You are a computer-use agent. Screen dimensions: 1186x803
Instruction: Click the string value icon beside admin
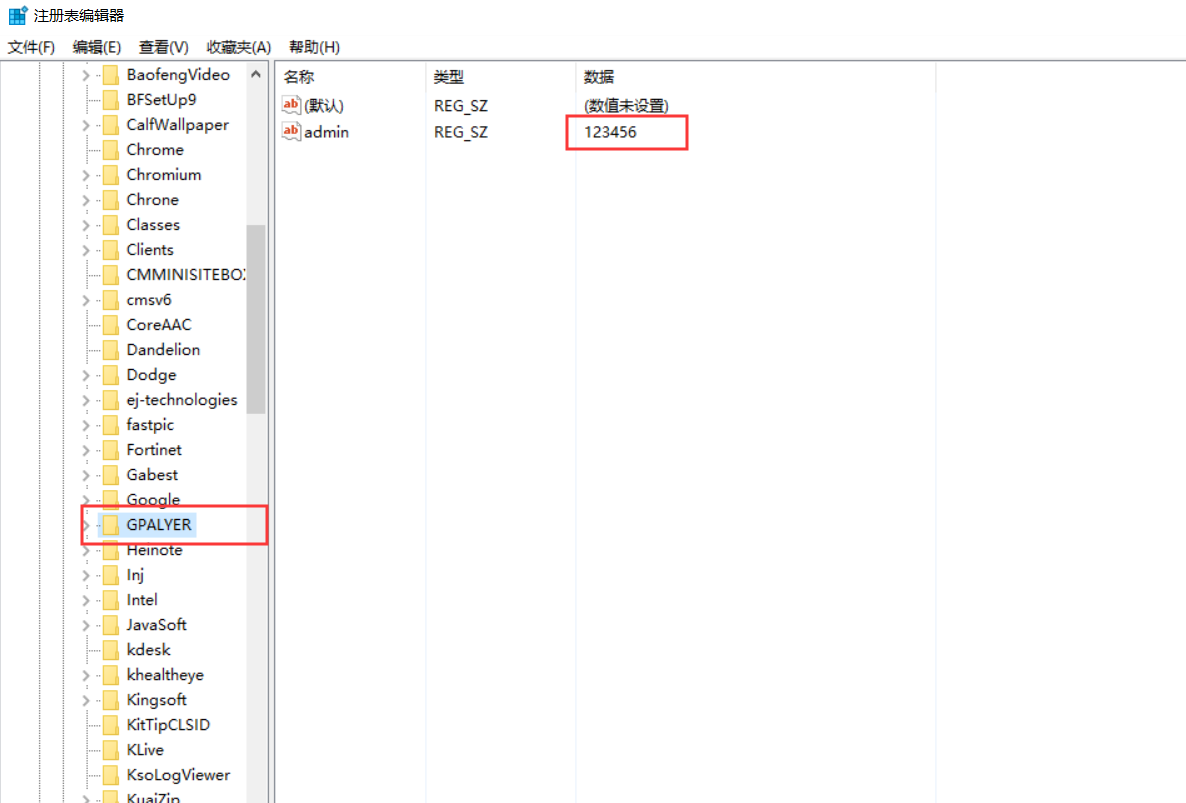click(291, 132)
